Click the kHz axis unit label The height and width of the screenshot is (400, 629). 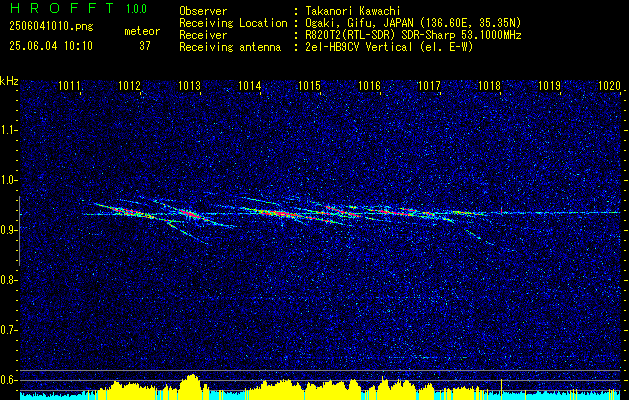[x=9, y=81]
